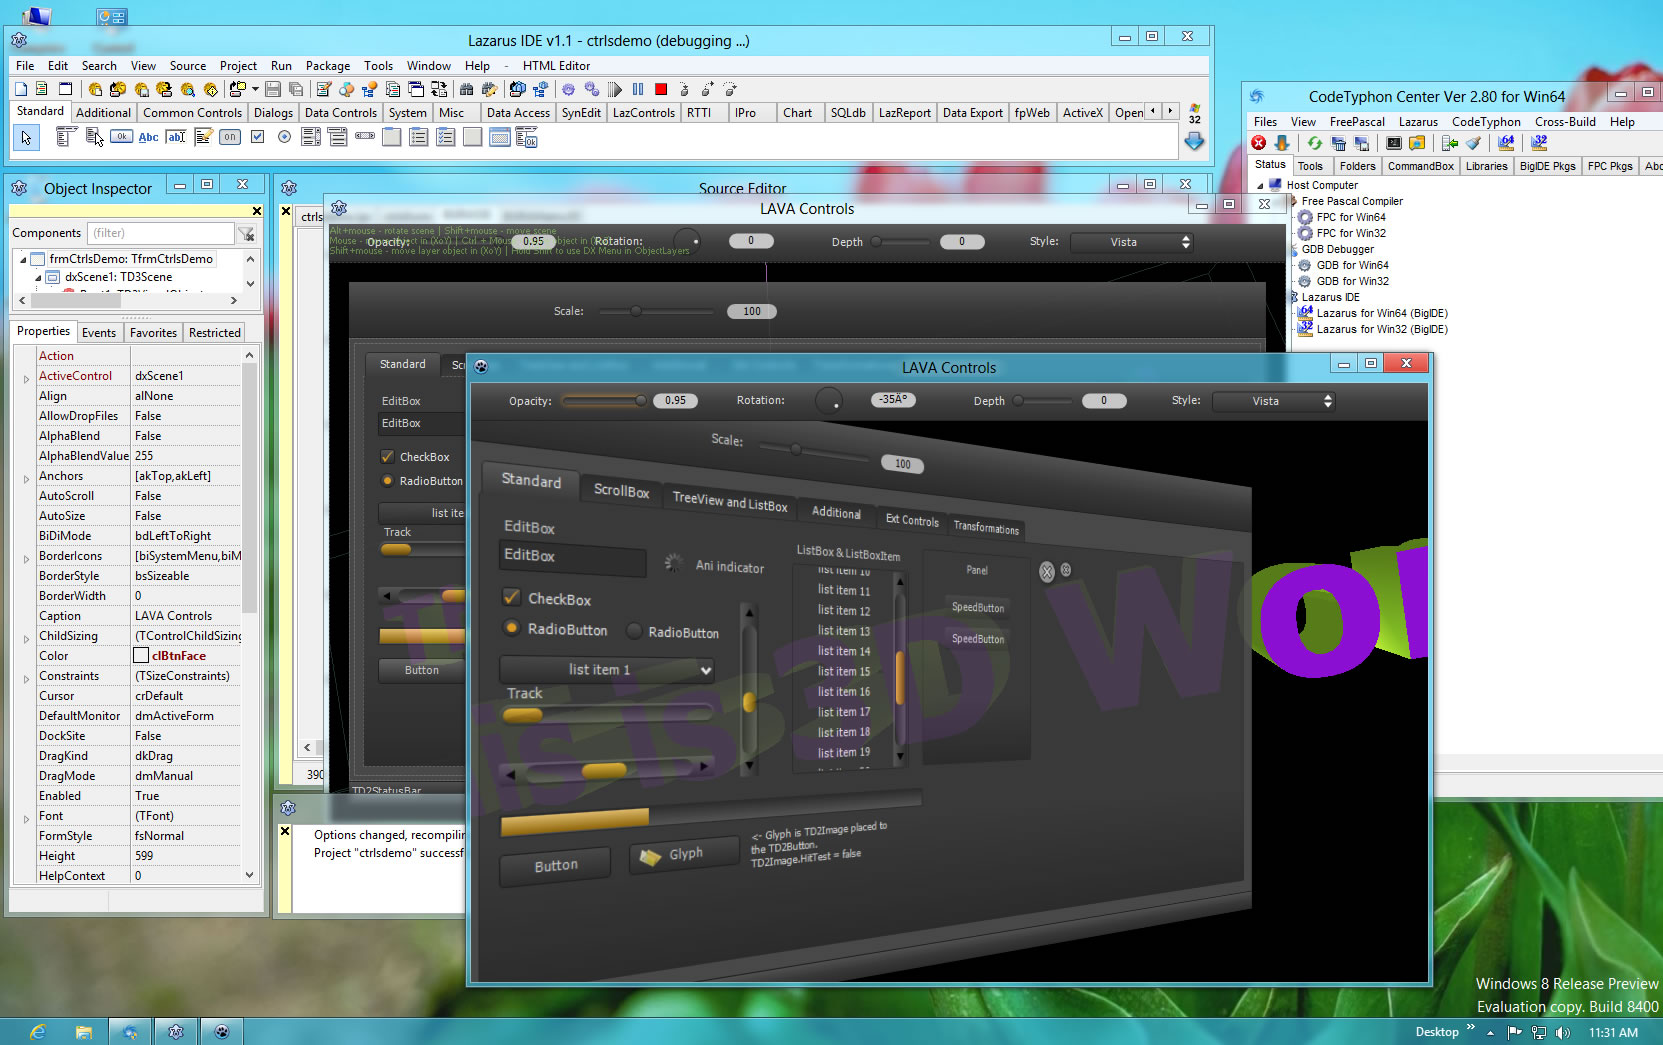1663x1045 pixels.
Task: Pick the TEdit 'ab' component in palette
Action: pos(177,137)
